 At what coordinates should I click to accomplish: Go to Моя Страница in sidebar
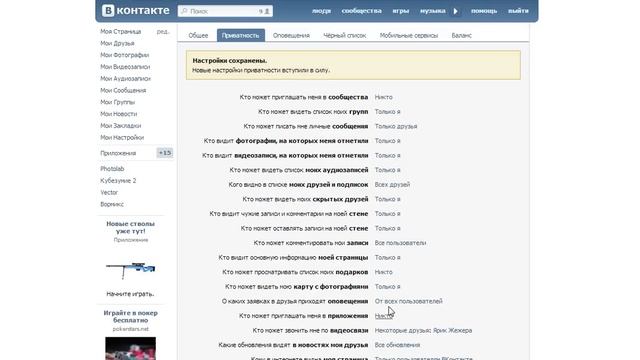pyautogui.click(x=120, y=31)
